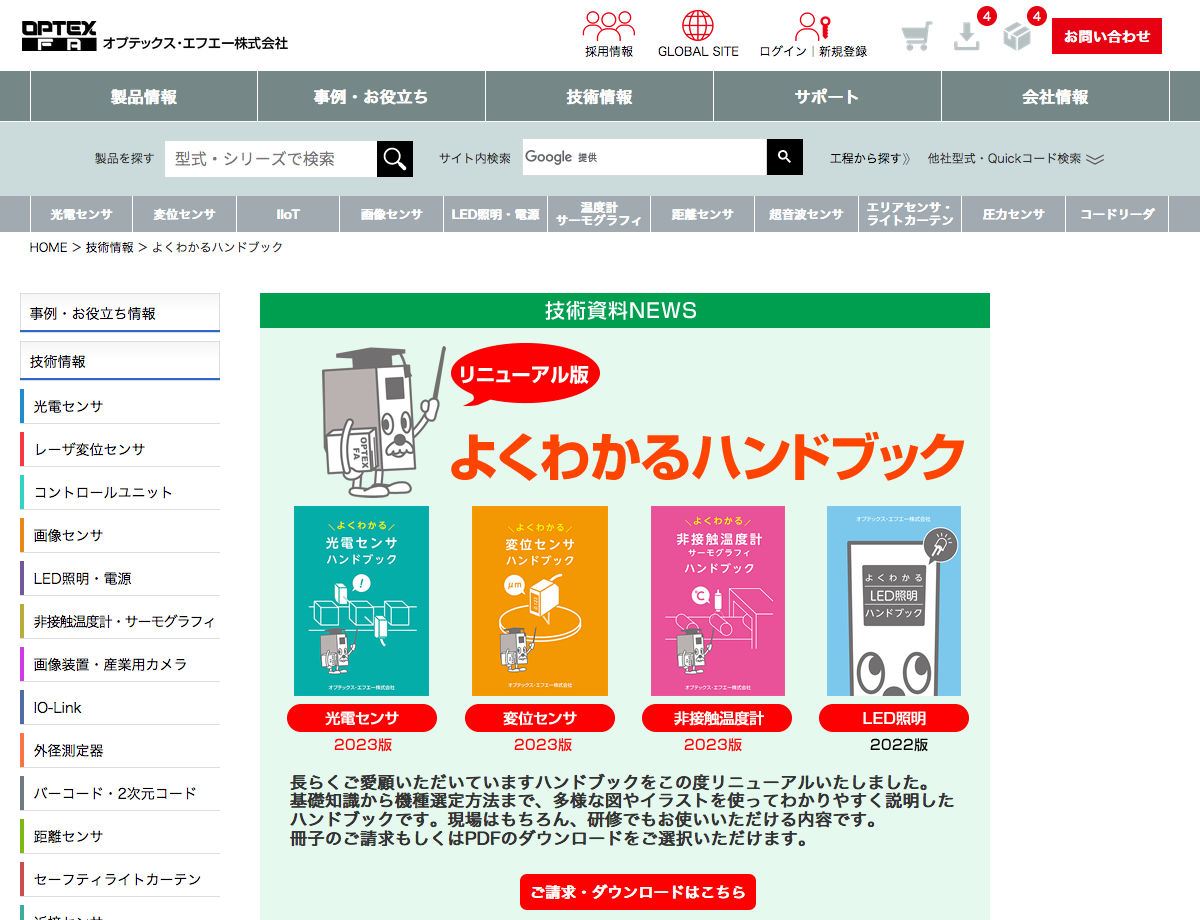The height and width of the screenshot is (920, 1200).
Task: Click the 技術情報 breadcrumb link
Action: pyautogui.click(x=109, y=247)
